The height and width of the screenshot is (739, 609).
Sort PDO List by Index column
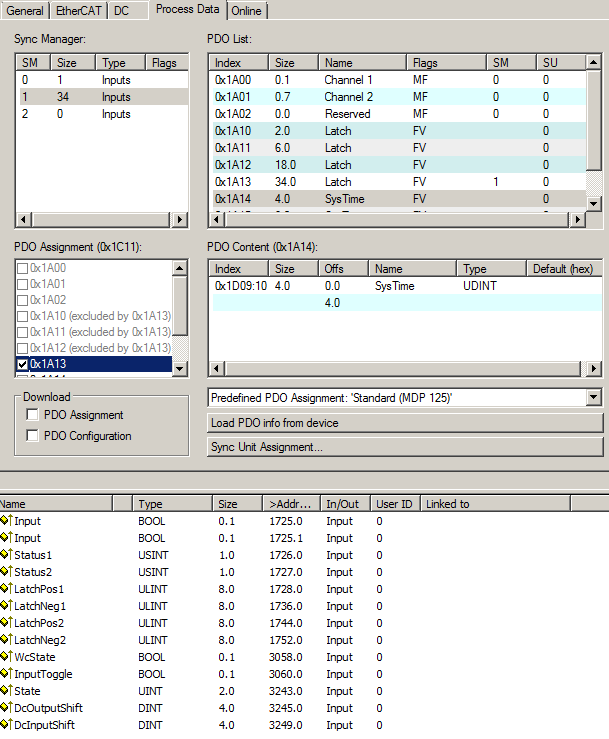click(x=239, y=63)
